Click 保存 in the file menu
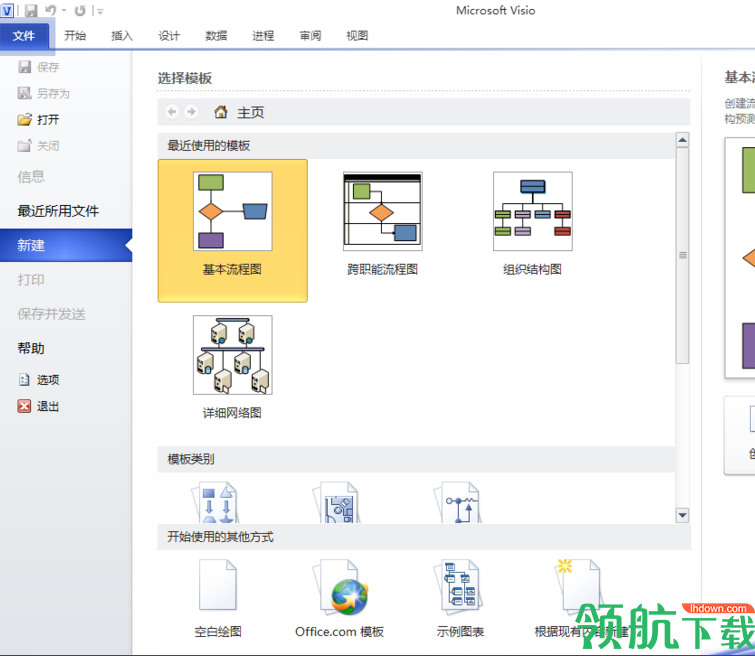This screenshot has width=755, height=656. tap(48, 67)
